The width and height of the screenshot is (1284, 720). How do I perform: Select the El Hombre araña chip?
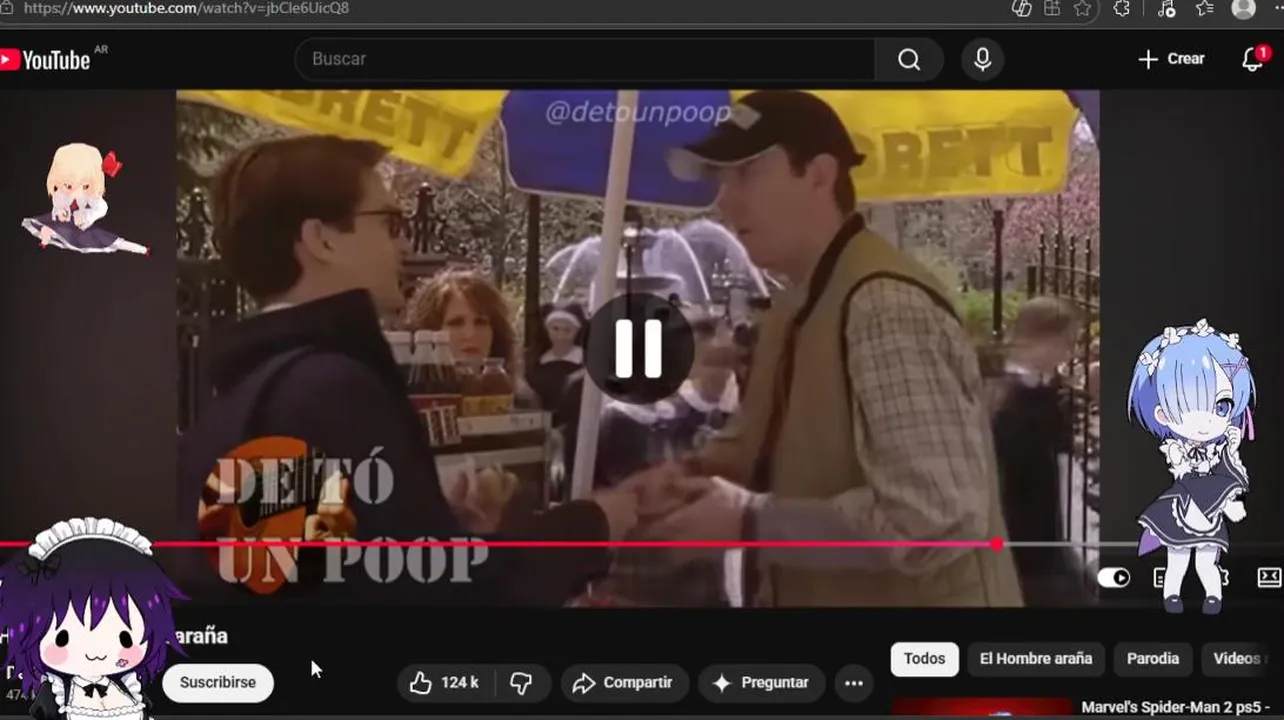point(1036,659)
